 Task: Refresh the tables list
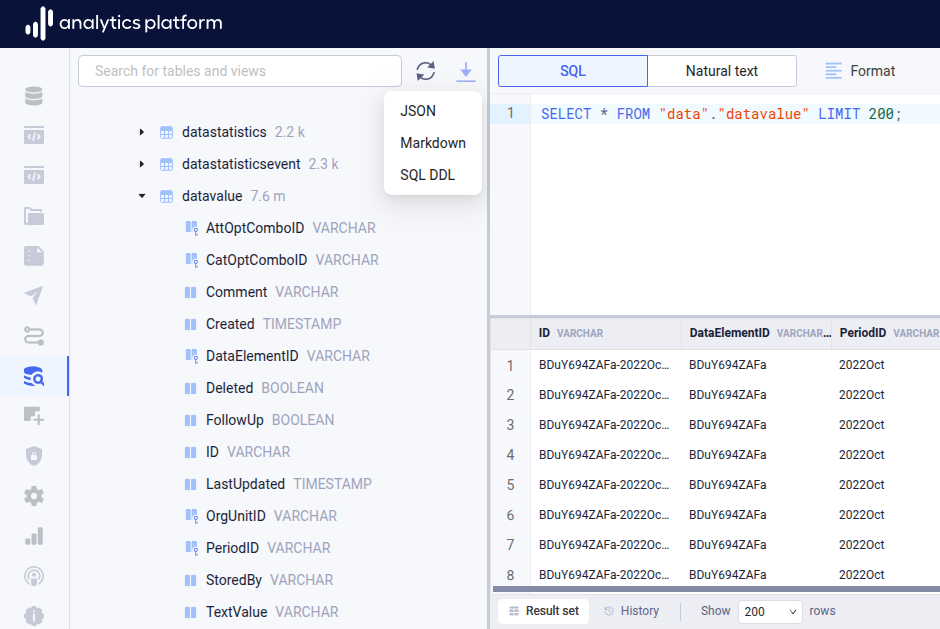[426, 71]
